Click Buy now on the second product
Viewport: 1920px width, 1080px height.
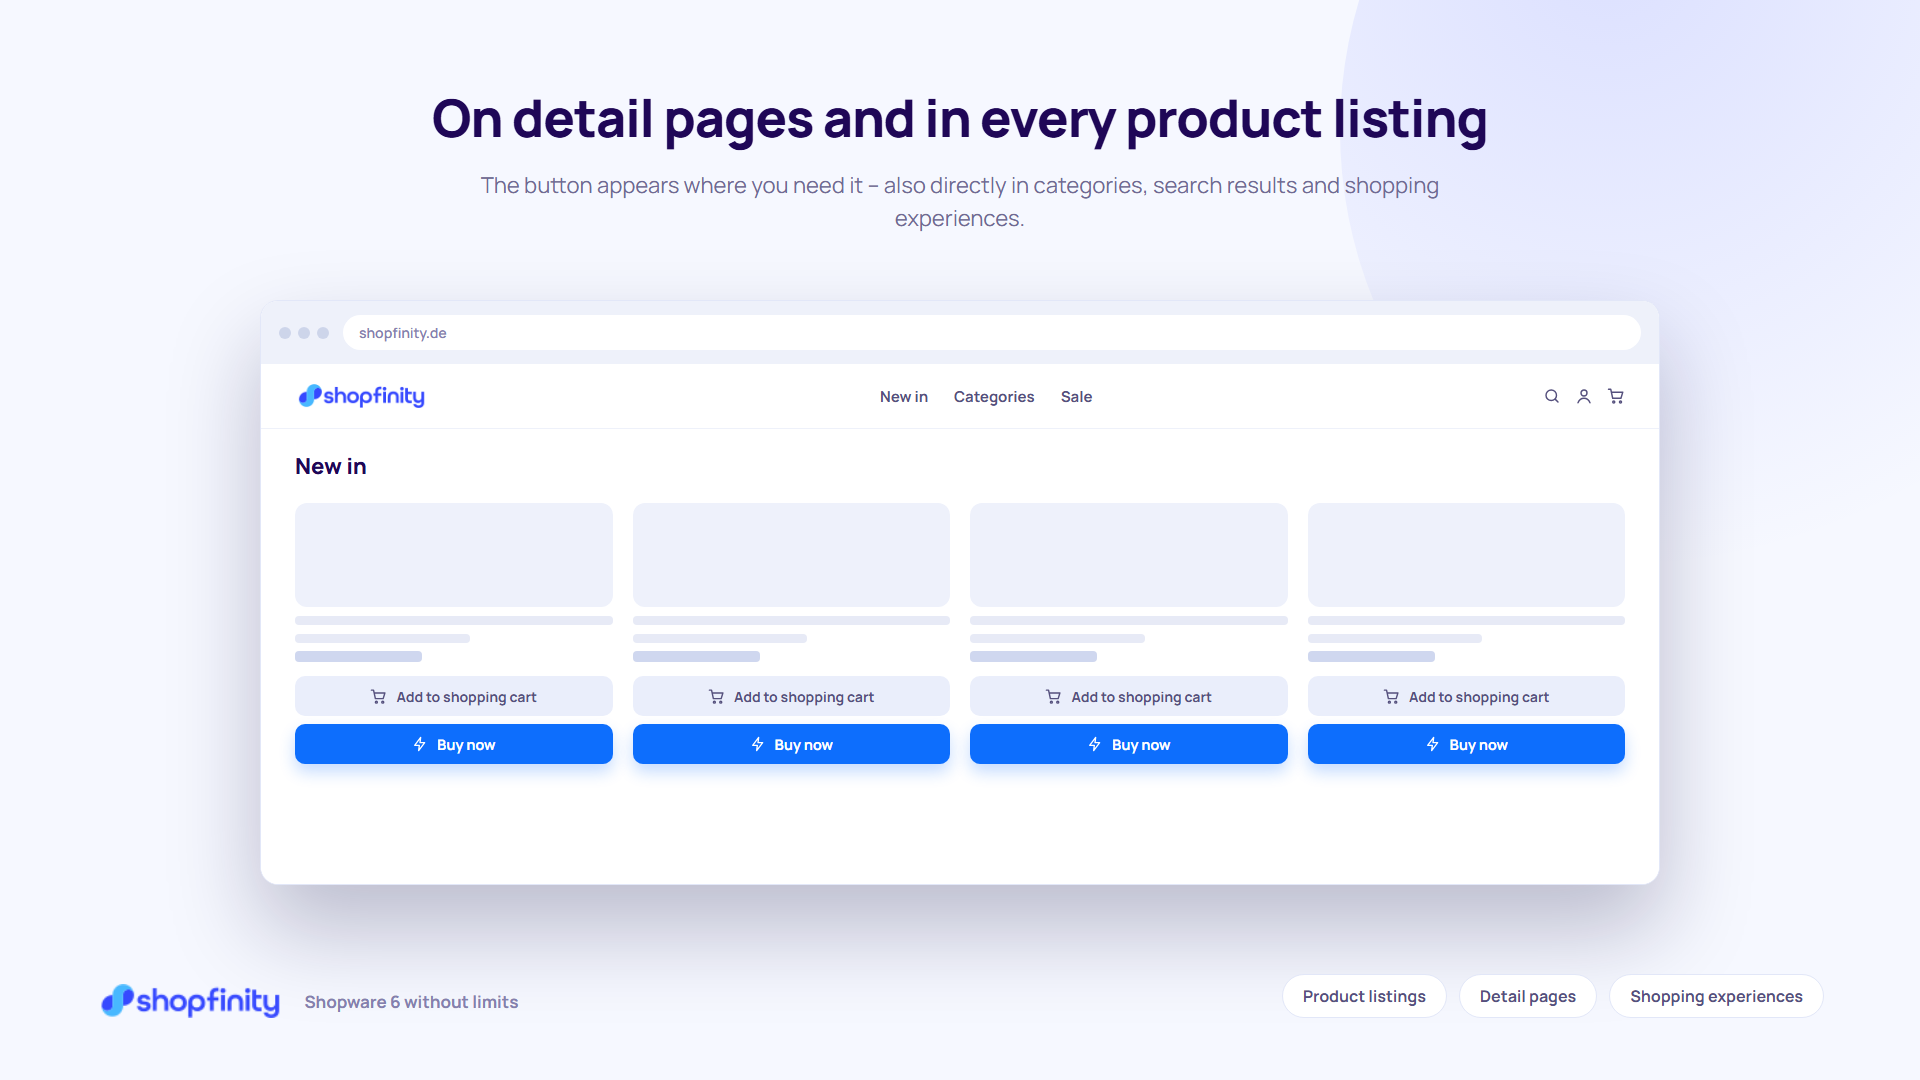[791, 744]
